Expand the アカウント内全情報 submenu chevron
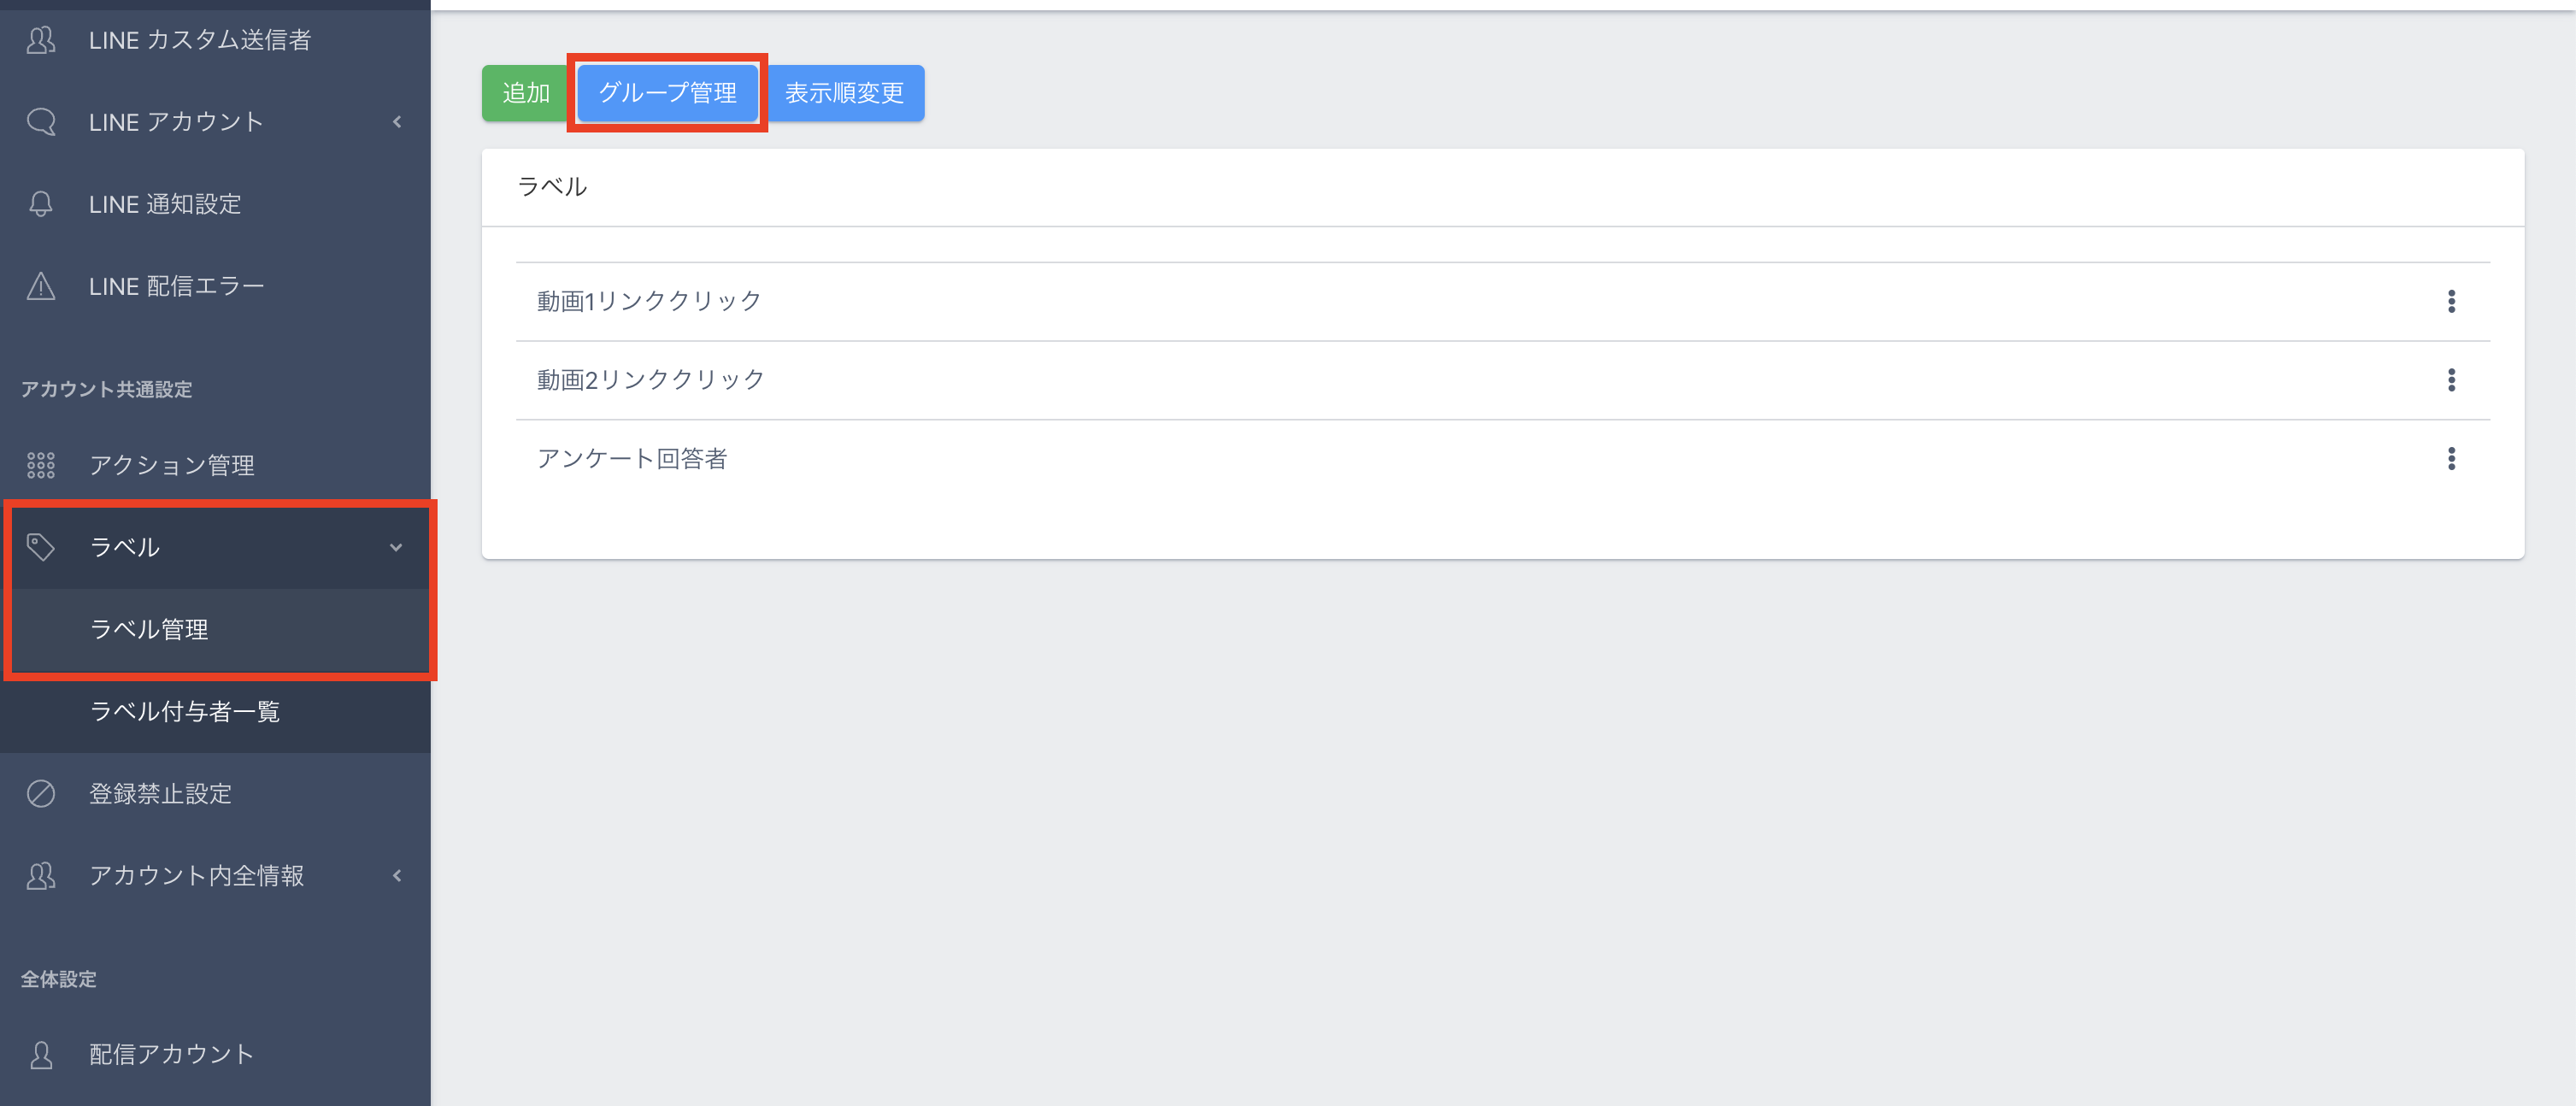Viewport: 2576px width, 1106px height. (x=397, y=876)
